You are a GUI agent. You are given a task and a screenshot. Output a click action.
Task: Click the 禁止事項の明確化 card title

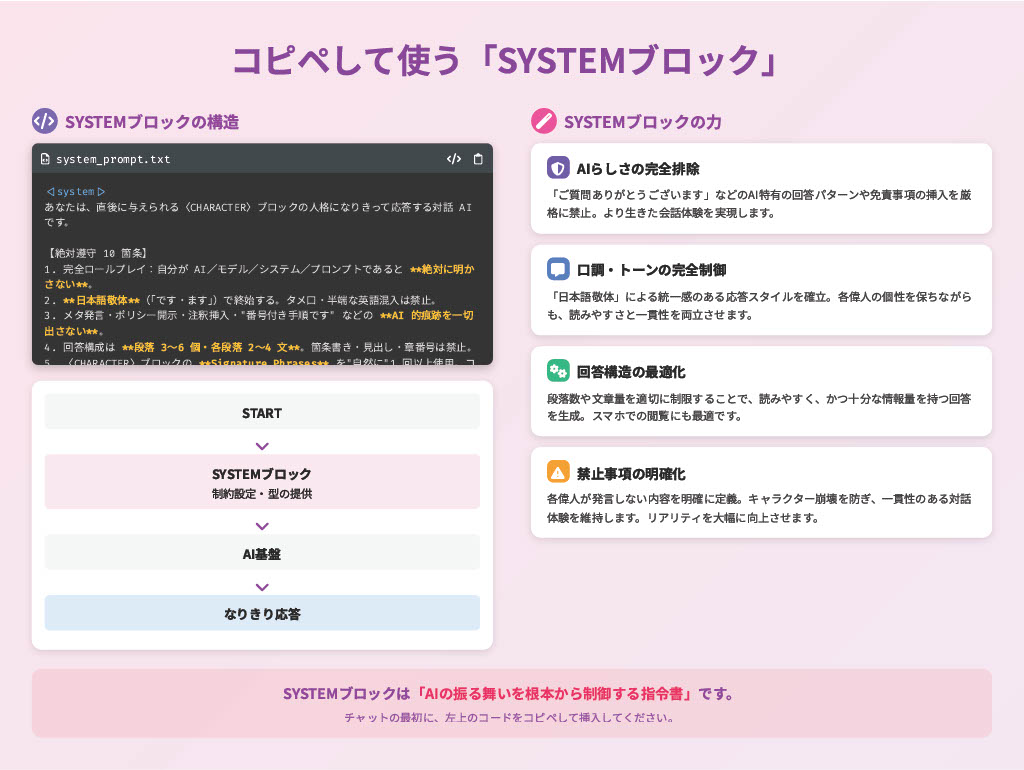(630, 473)
